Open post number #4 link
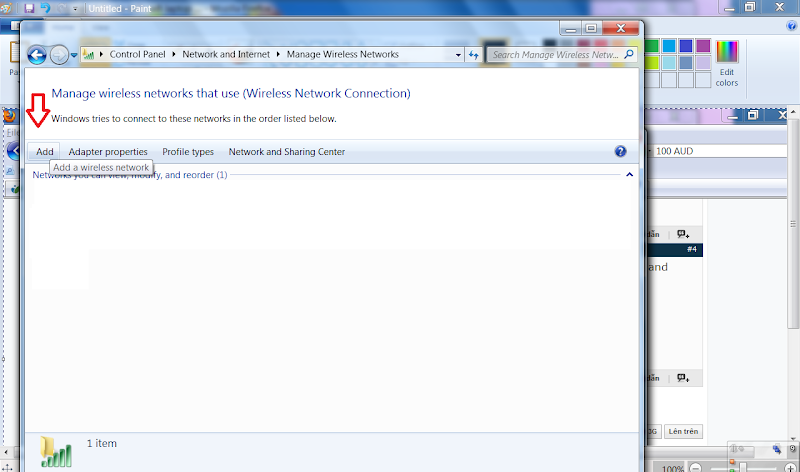This screenshot has height=472, width=800. [691, 250]
